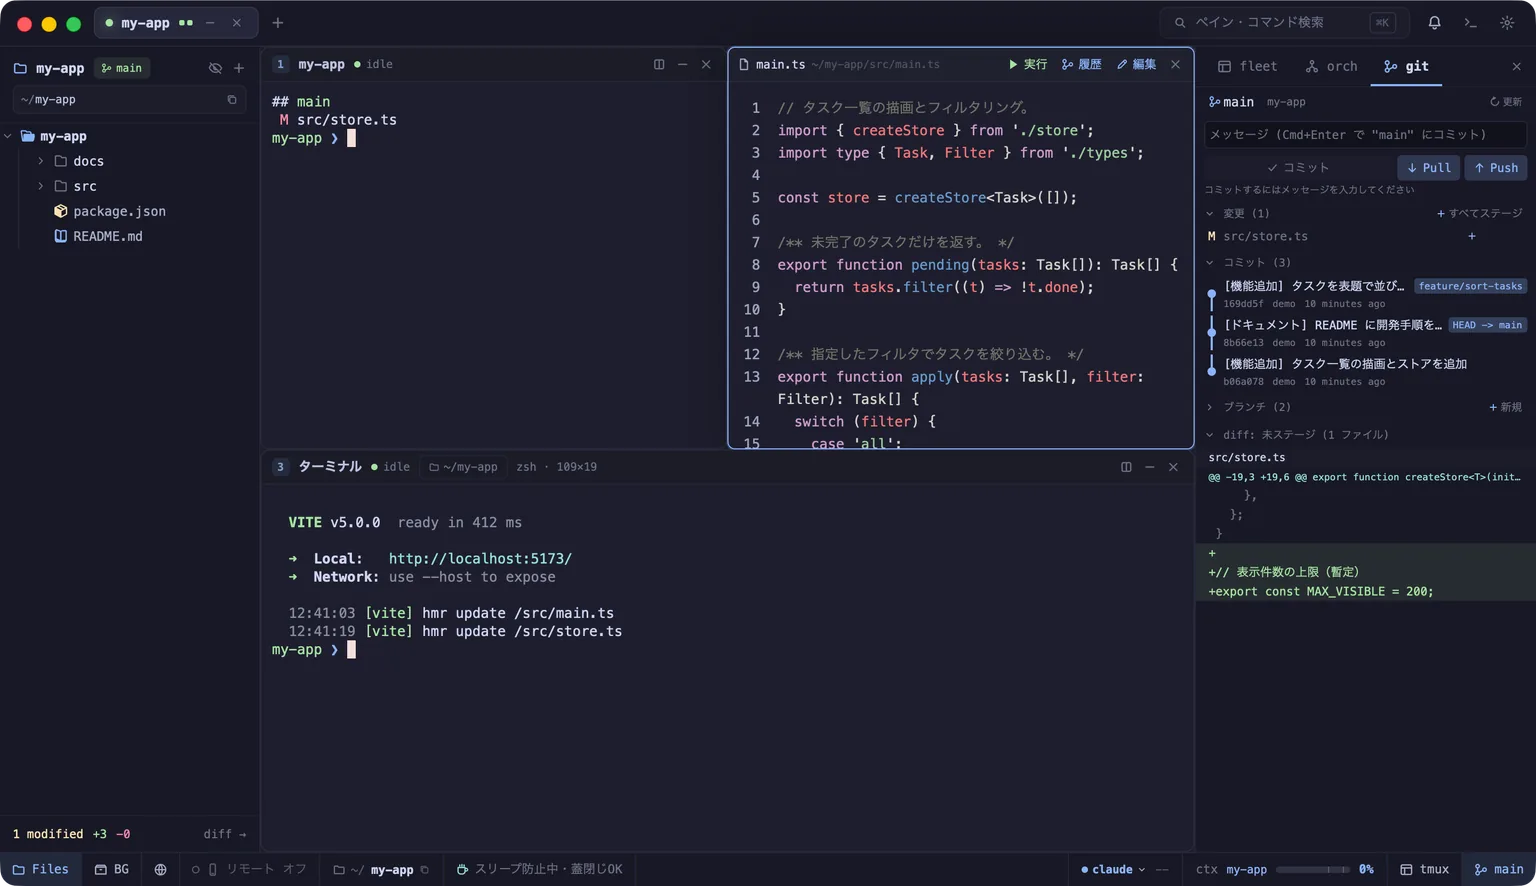
Task: Push to remote
Action: click(1496, 168)
